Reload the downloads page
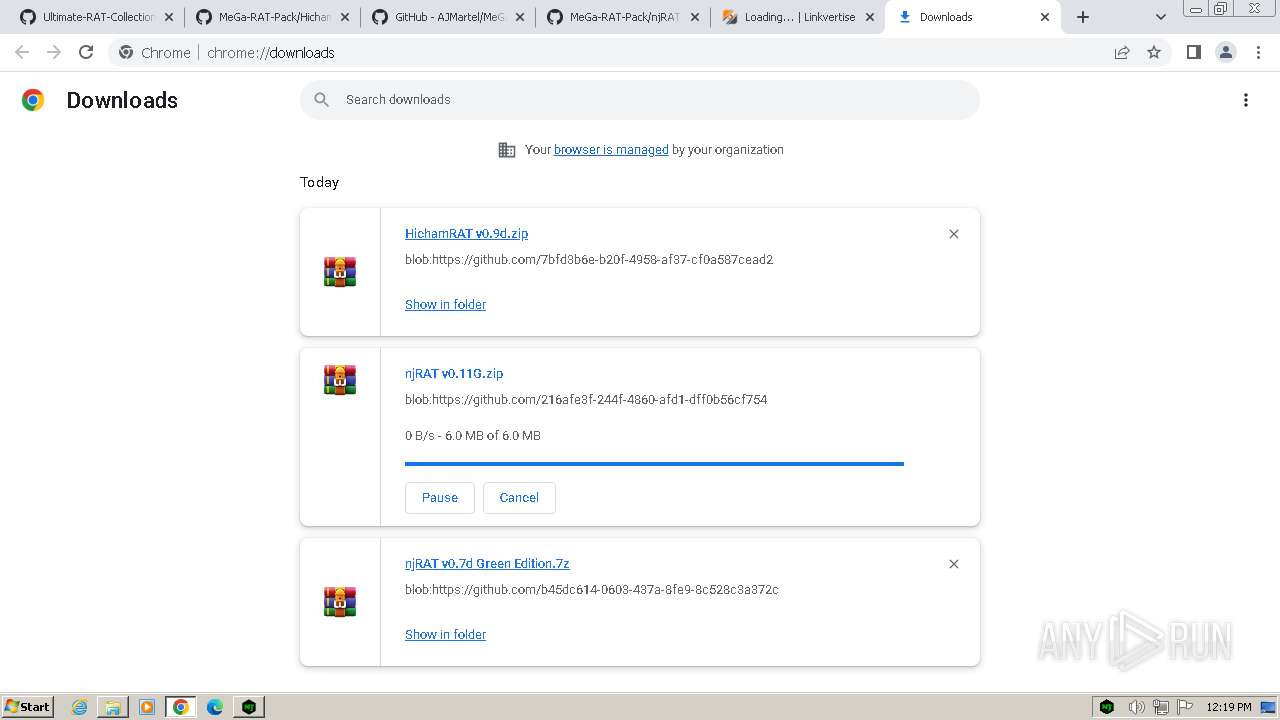Screen dimensions: 1280x720 (86, 52)
